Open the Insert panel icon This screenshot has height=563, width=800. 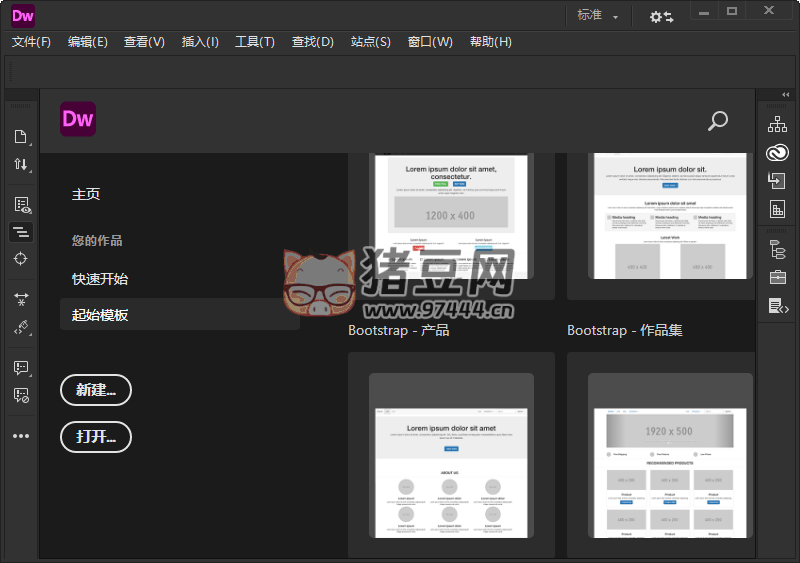777,181
